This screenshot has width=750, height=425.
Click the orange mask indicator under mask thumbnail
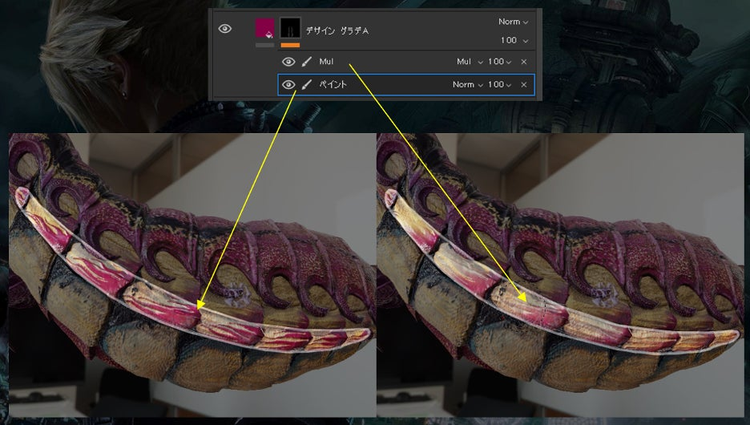(290, 45)
